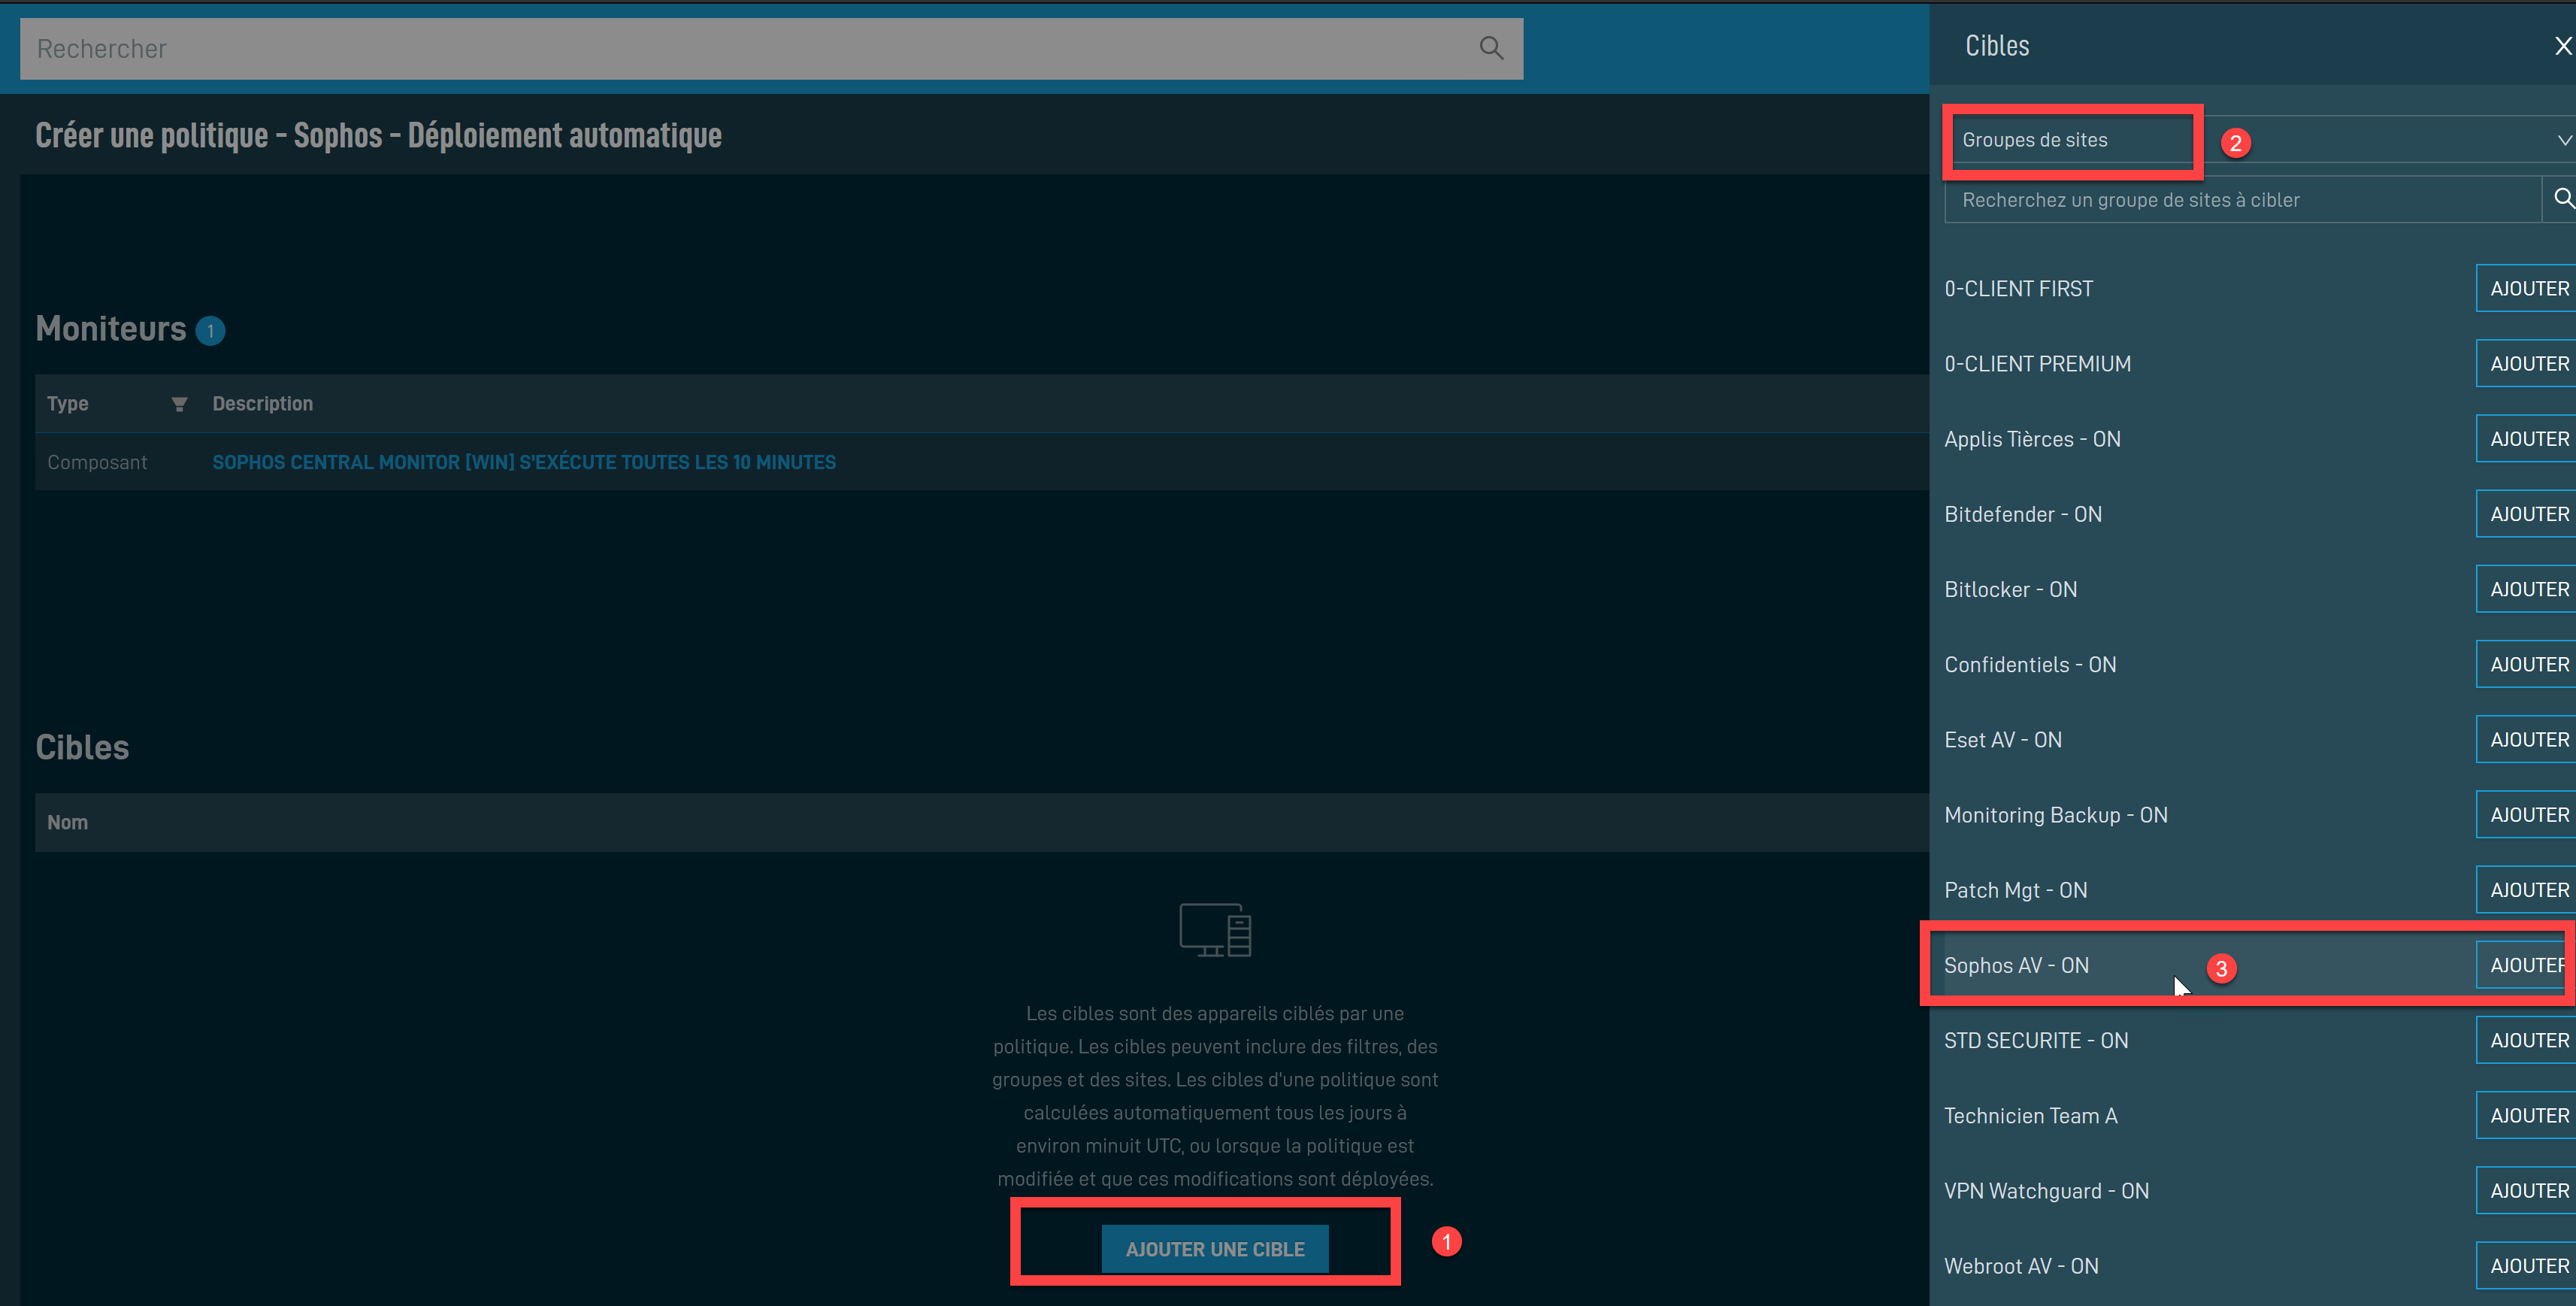Click the site group search magnifier icon
Viewport: 2576px width, 1306px height.
coord(2562,199)
